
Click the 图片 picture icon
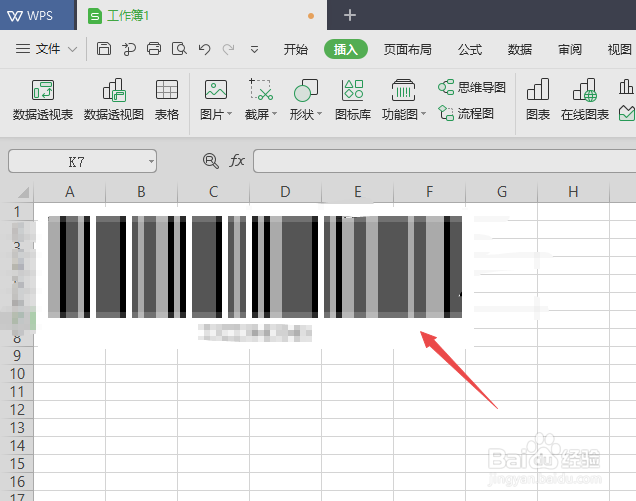(215, 90)
